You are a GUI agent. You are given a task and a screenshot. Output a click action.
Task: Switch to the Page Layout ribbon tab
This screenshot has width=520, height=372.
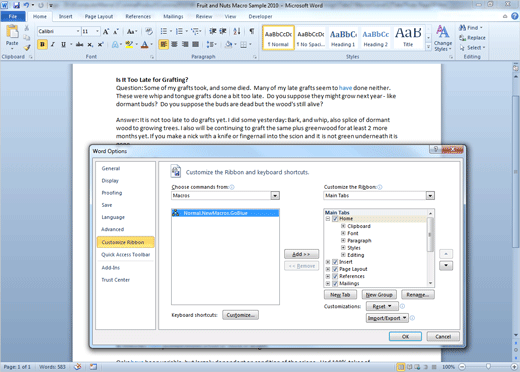[x=99, y=16]
